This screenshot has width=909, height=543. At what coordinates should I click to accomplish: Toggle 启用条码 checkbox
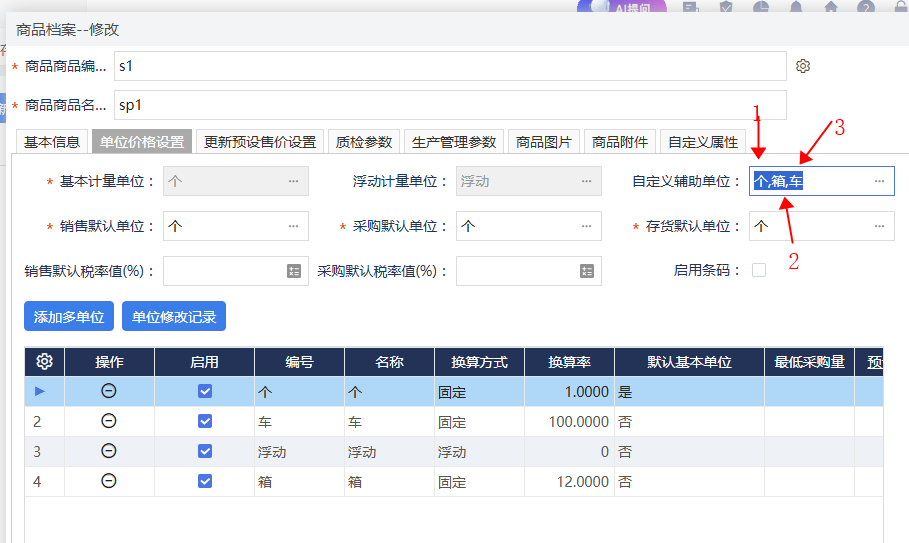click(759, 270)
